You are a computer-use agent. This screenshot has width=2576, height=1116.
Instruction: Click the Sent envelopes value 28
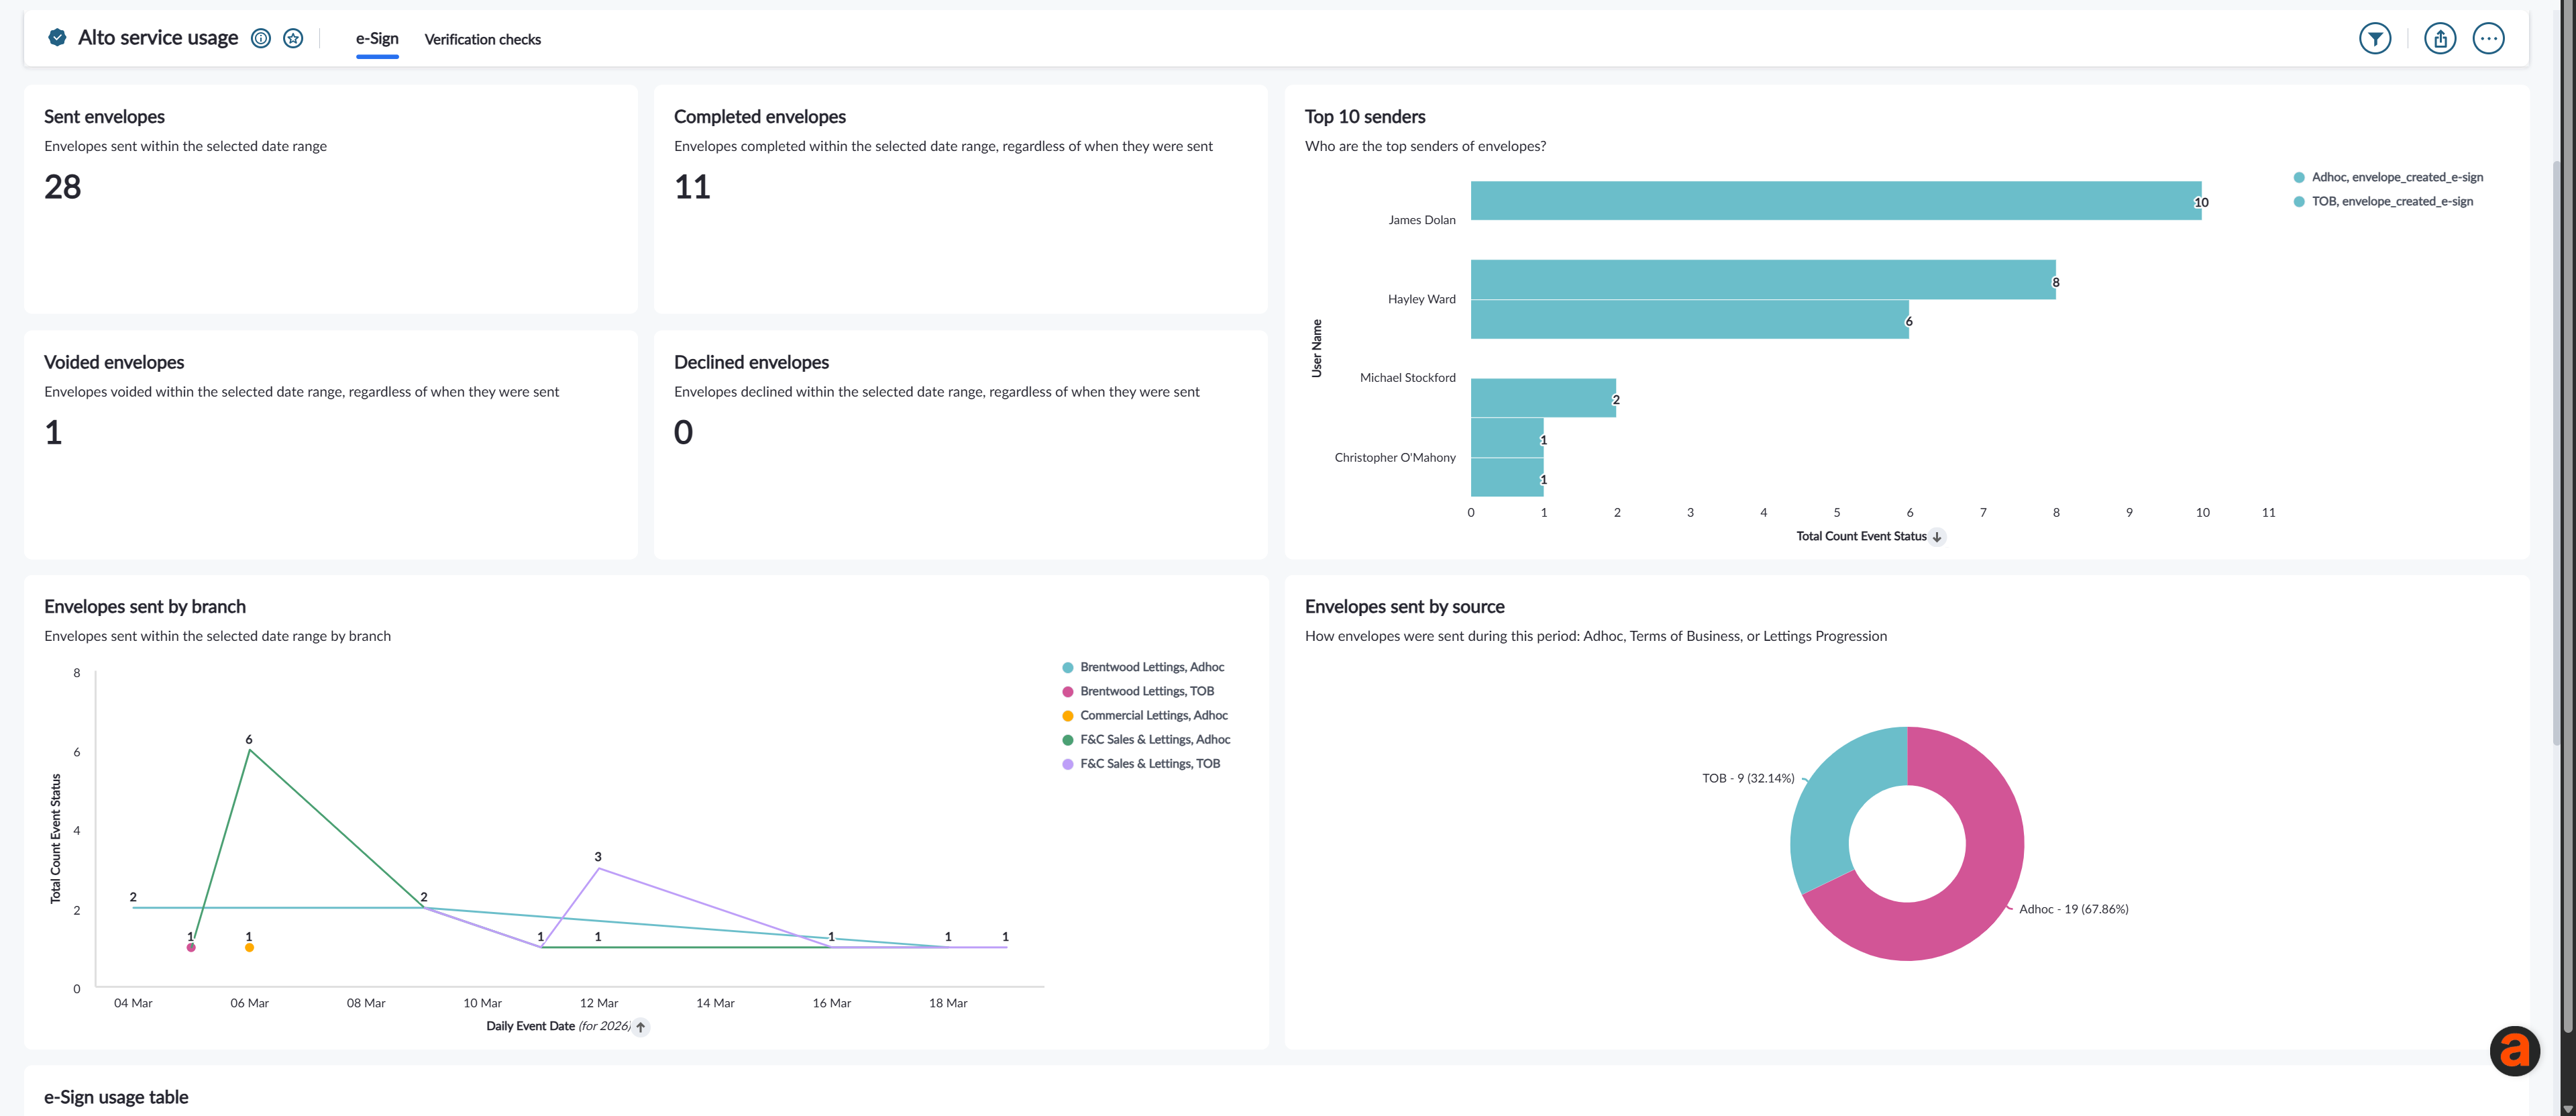coord(63,187)
